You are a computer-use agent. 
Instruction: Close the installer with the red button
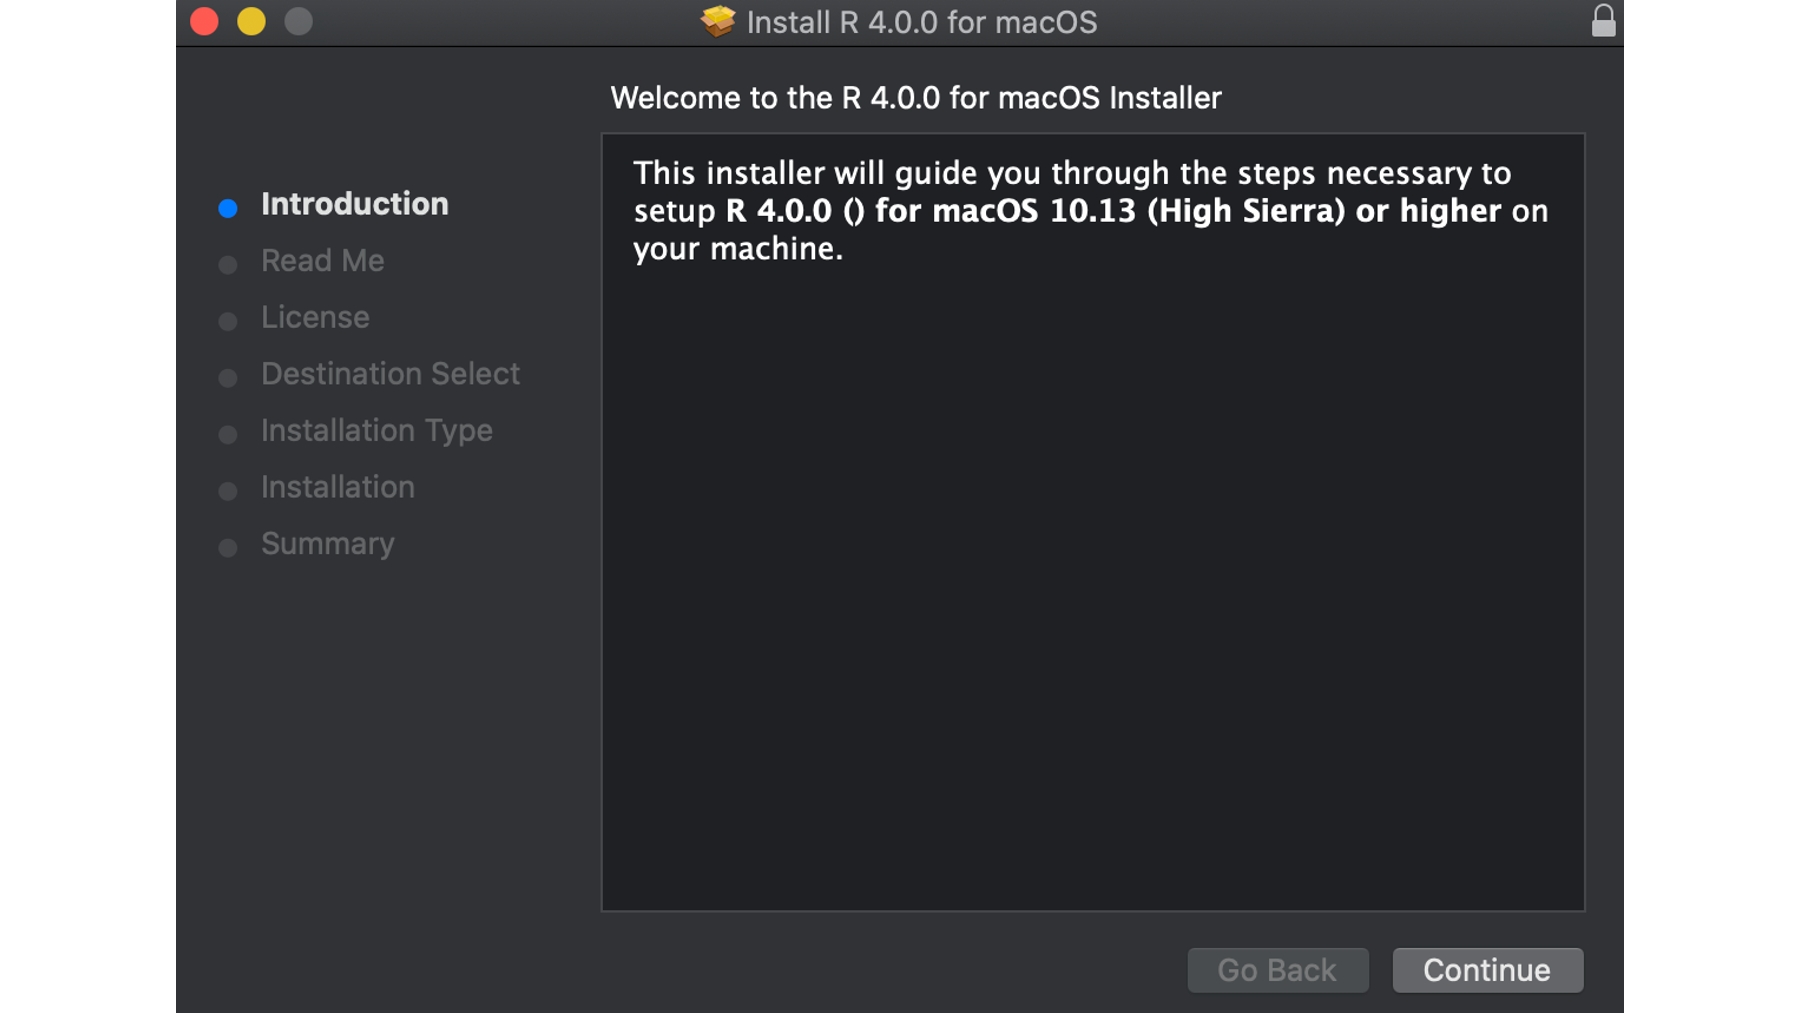tap(204, 21)
